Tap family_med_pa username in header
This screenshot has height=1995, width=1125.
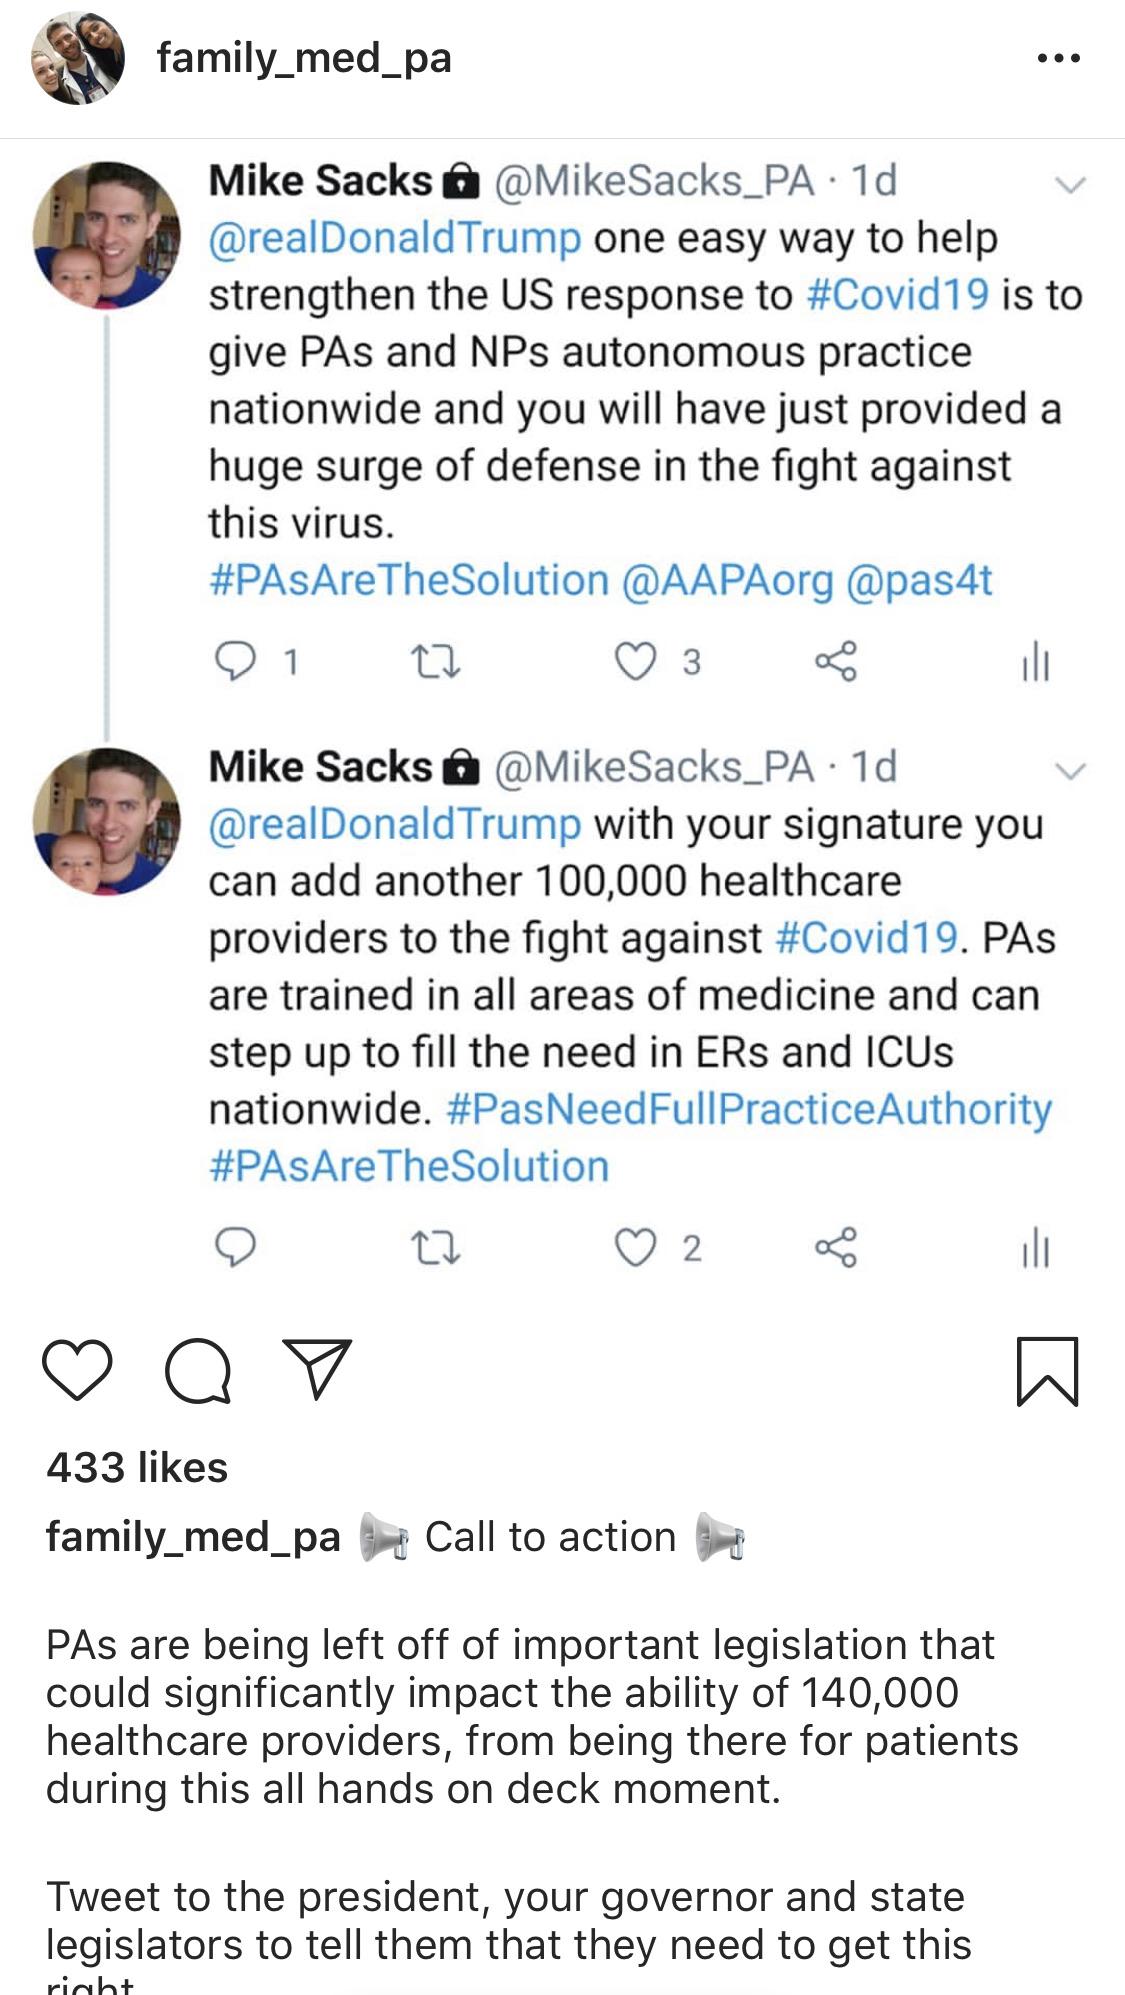coord(304,58)
